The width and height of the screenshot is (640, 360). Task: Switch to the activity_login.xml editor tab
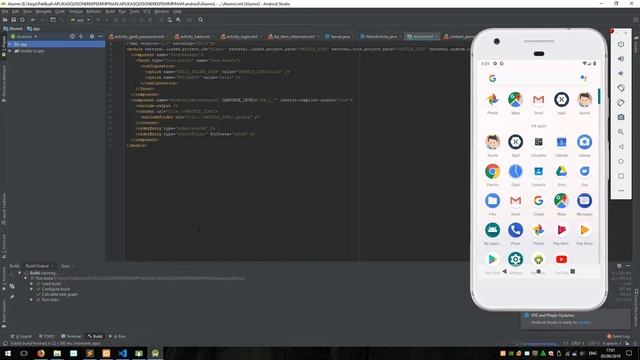point(242,36)
